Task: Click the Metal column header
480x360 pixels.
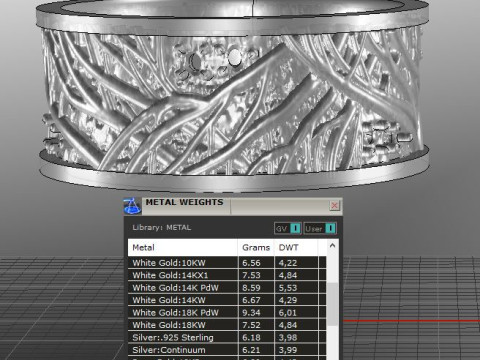Action: [183, 247]
